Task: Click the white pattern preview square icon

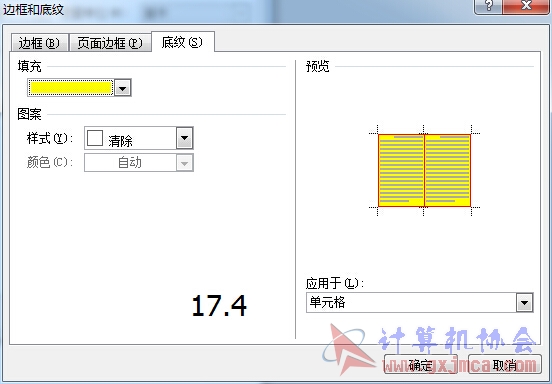Action: point(95,138)
